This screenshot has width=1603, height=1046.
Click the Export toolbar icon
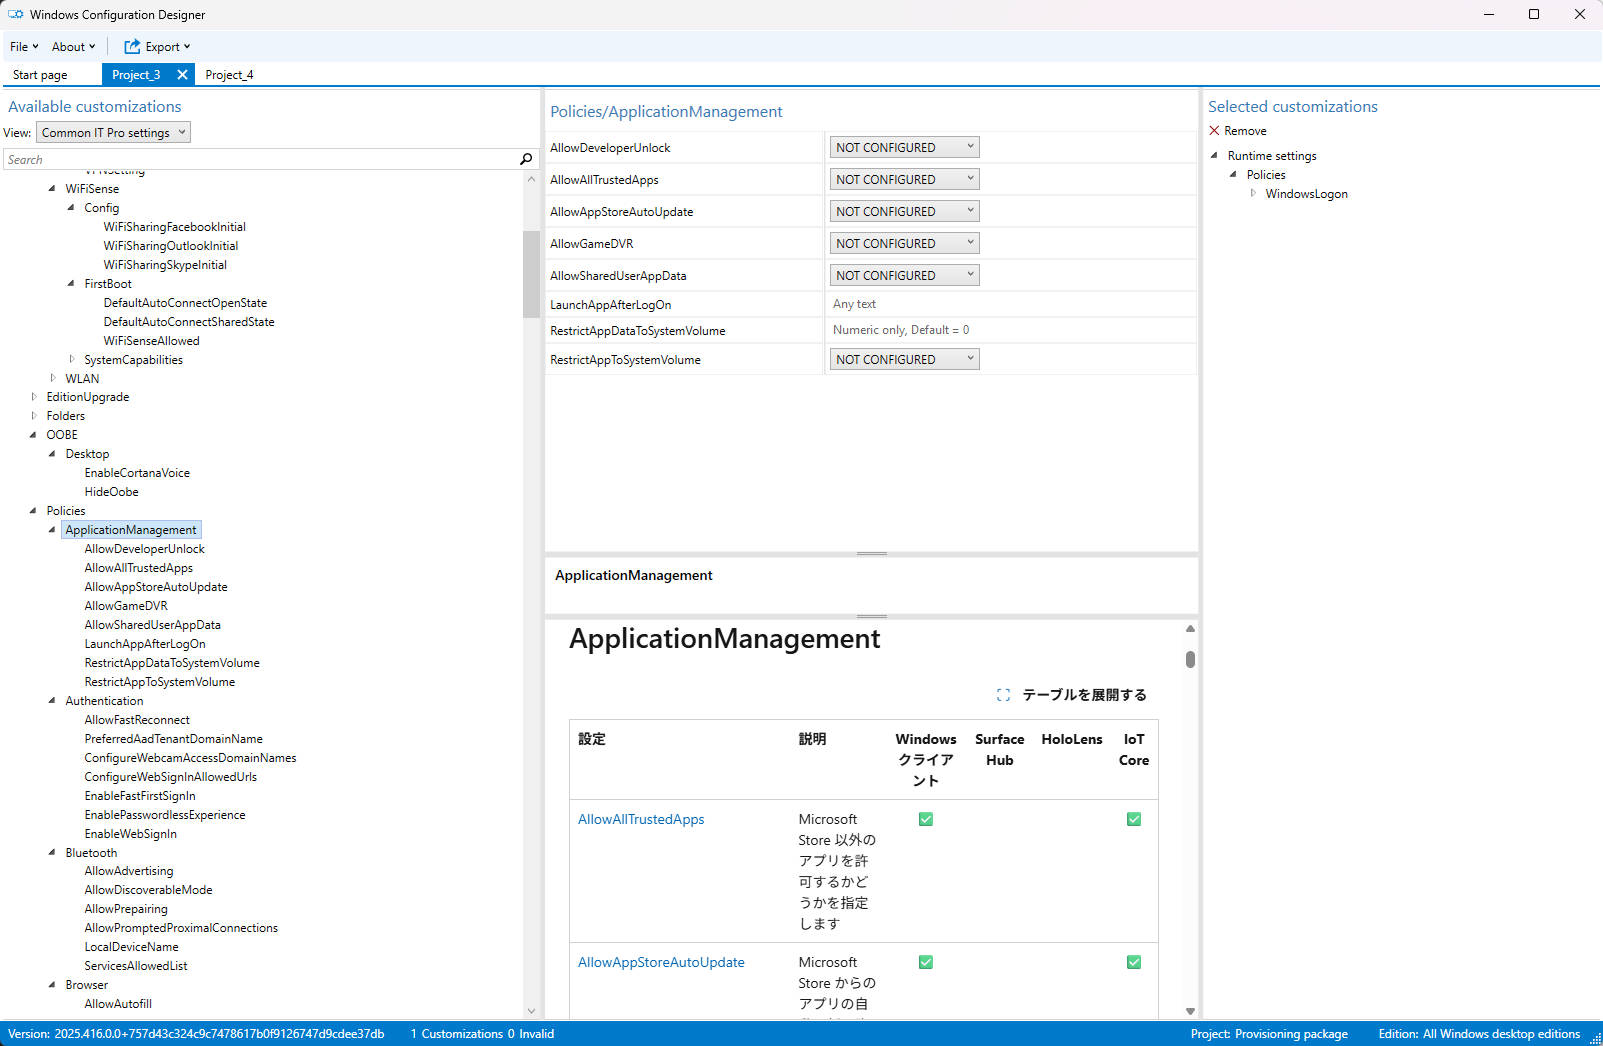132,47
